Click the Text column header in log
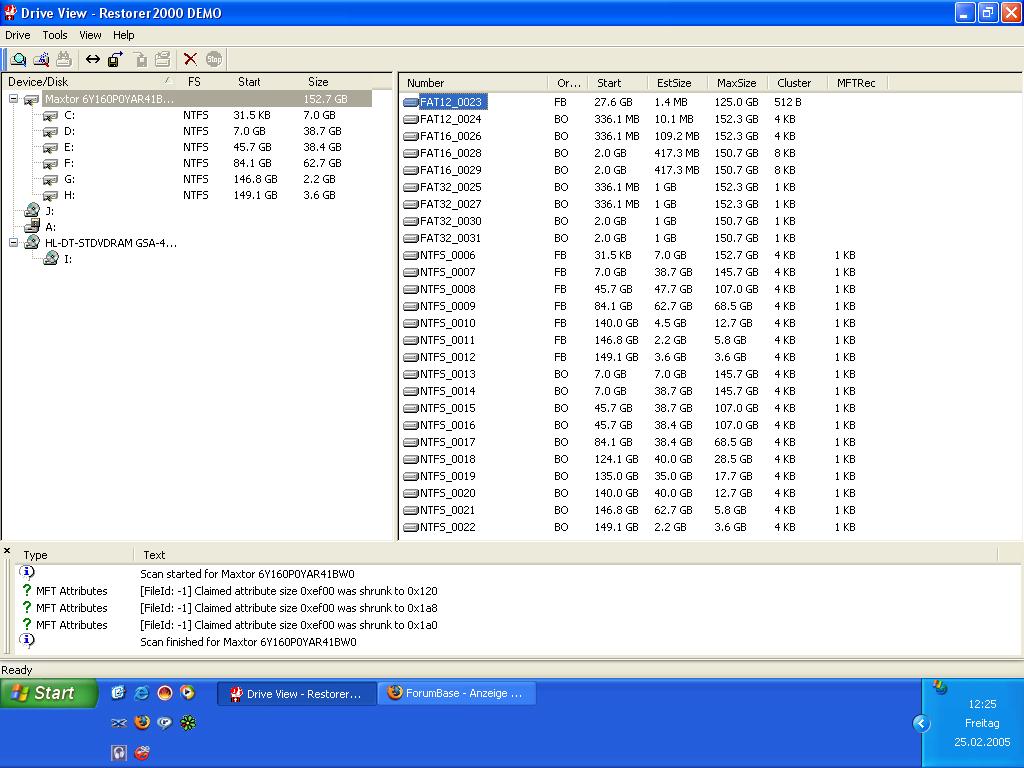 click(x=566, y=555)
